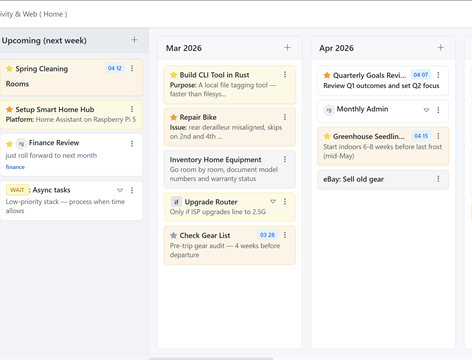
Task: Open the 04 12 date on Spring Cleaning
Action: click(x=115, y=68)
